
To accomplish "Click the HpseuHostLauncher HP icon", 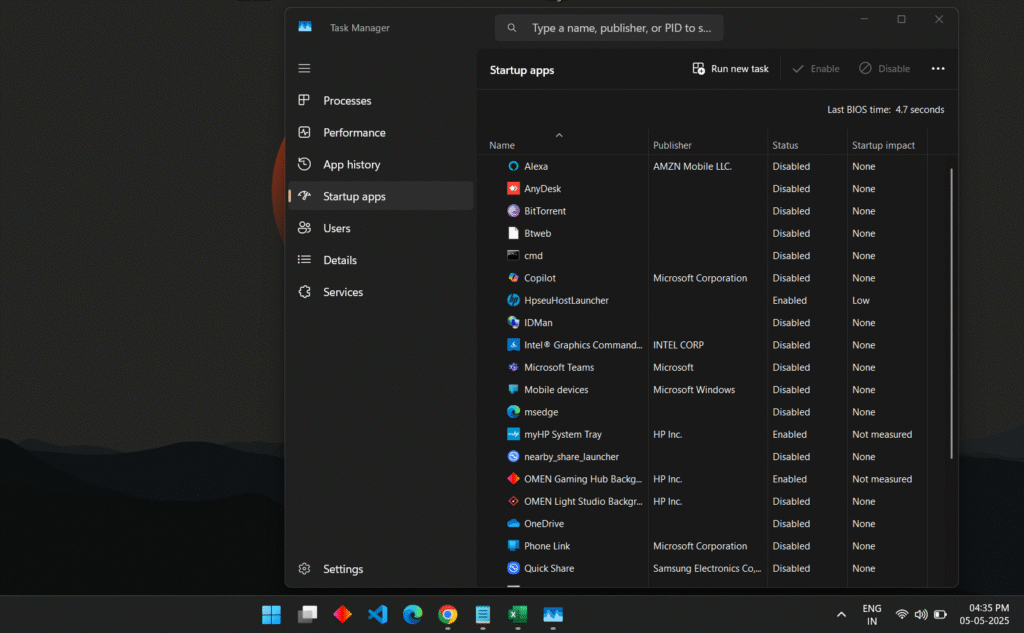I will pyautogui.click(x=513, y=300).
